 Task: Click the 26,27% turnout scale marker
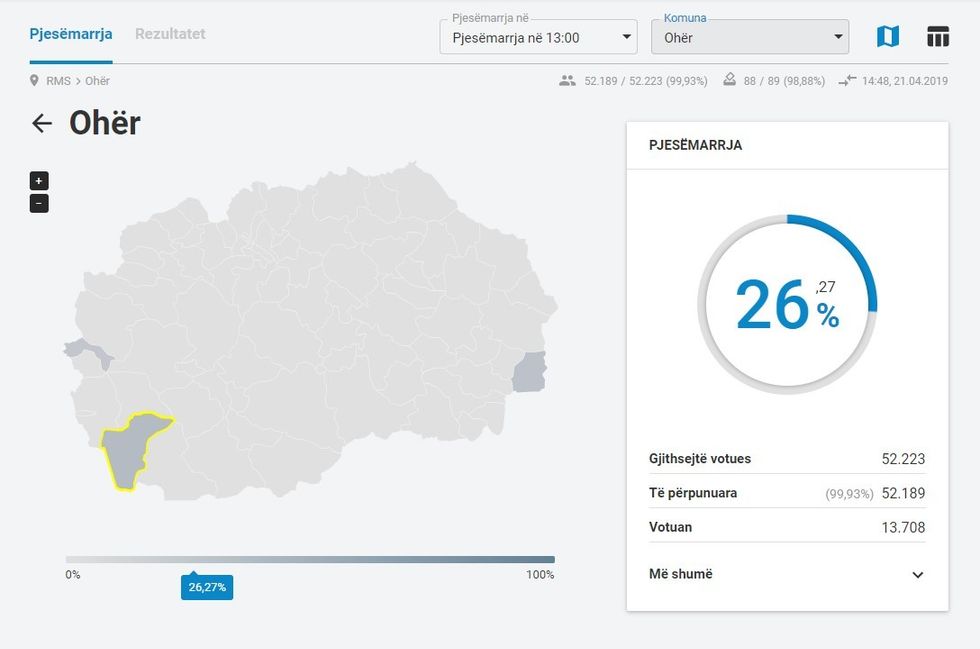tap(207, 587)
